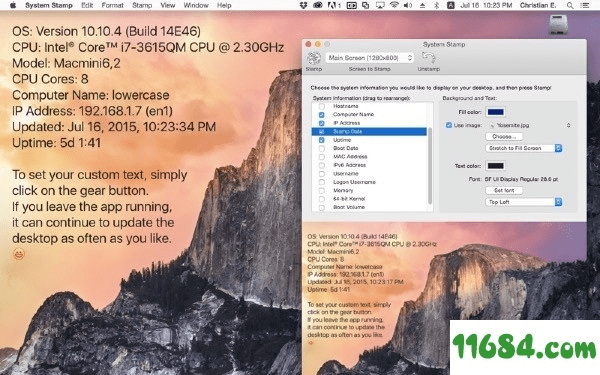
Task: Uncheck the Uptime checkbox
Action: point(322,140)
